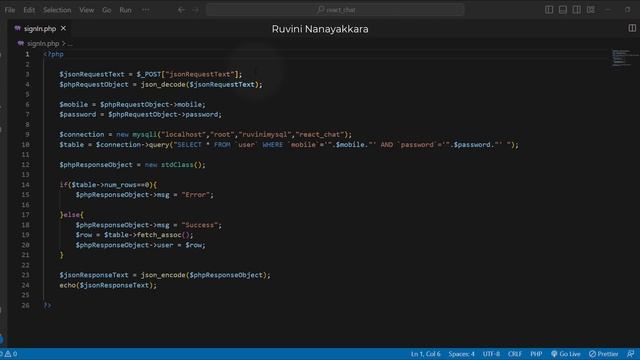The height and width of the screenshot is (360, 640).
Task: Click json_encode on line 23
Action: [x=162, y=275]
